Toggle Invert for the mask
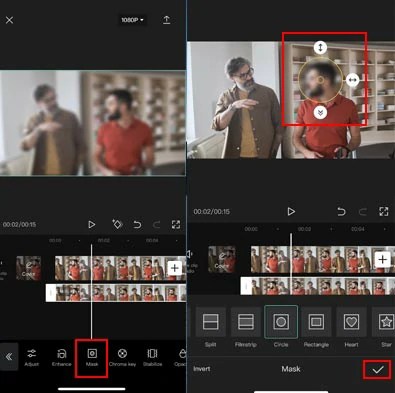The height and width of the screenshot is (393, 395). [x=202, y=369]
